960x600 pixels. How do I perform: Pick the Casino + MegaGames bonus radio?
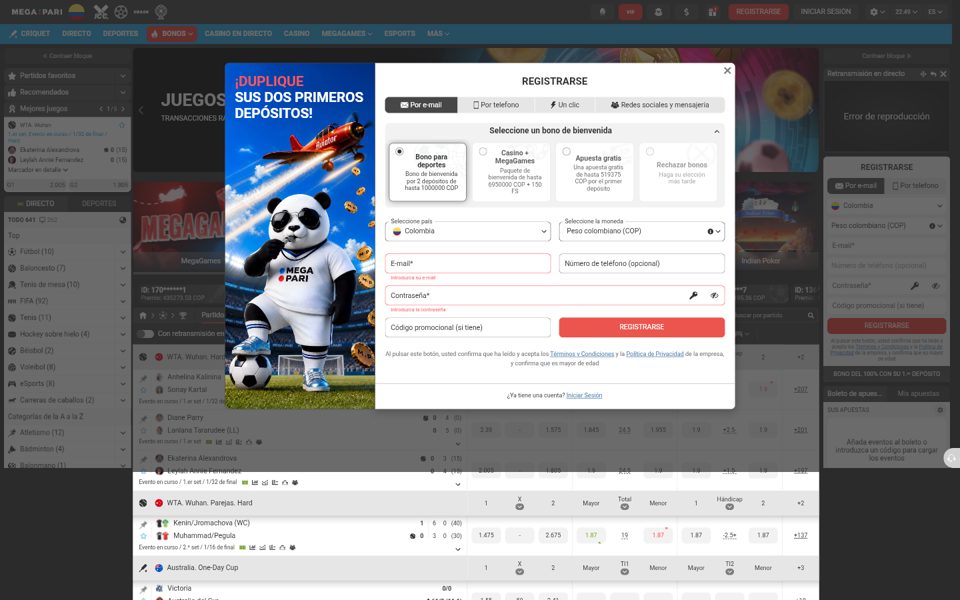pyautogui.click(x=483, y=151)
